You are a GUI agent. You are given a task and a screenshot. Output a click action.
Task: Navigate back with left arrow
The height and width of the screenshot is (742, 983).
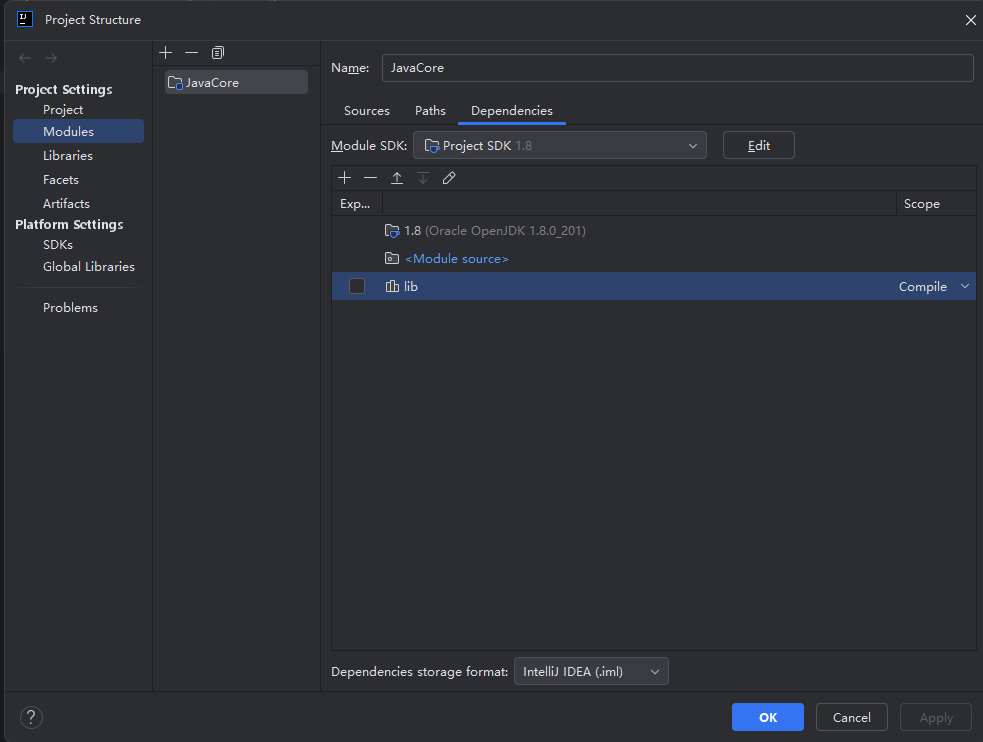click(25, 58)
